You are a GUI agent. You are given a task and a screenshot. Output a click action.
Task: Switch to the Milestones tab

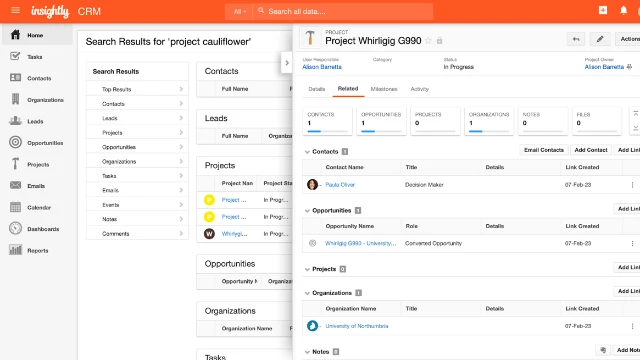pyautogui.click(x=384, y=89)
